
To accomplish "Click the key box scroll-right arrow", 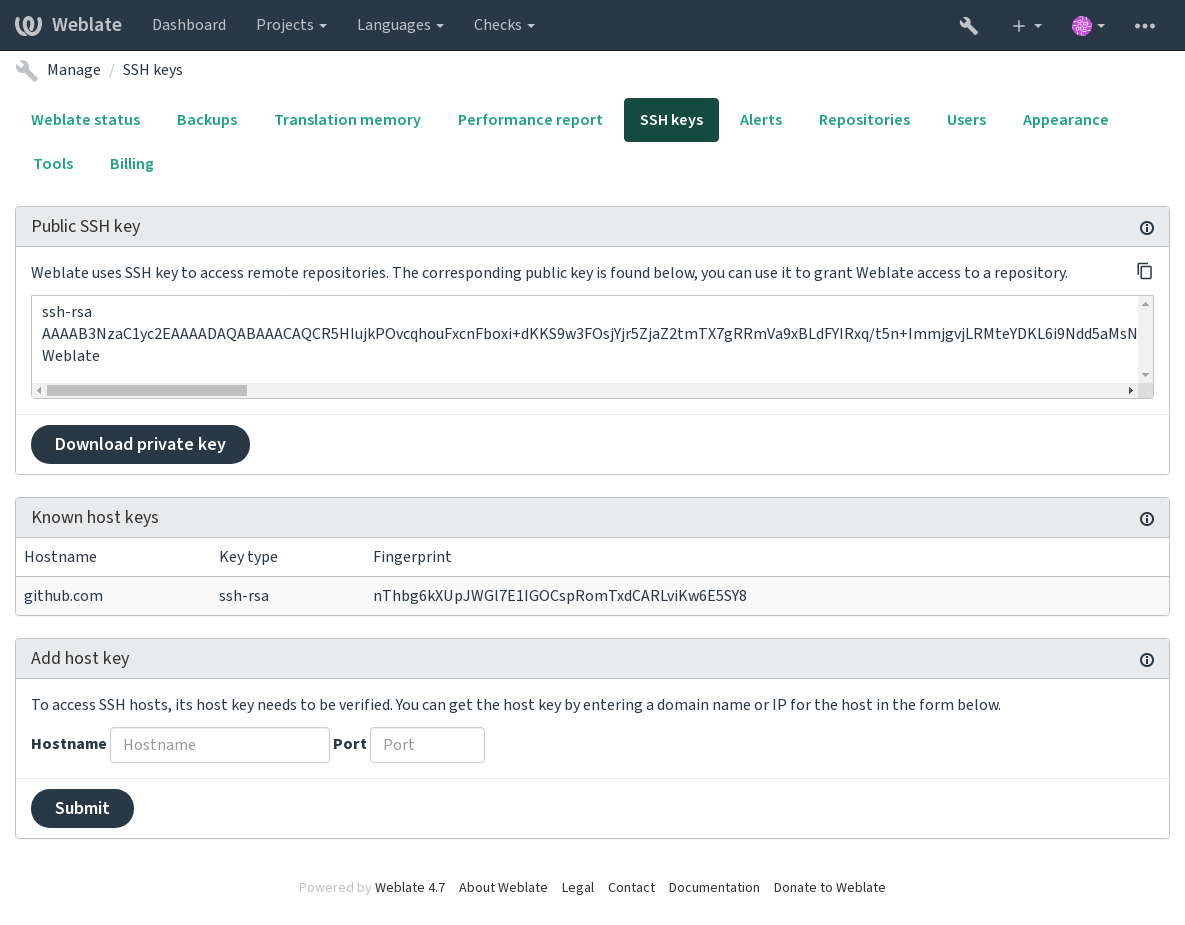I will (1131, 391).
